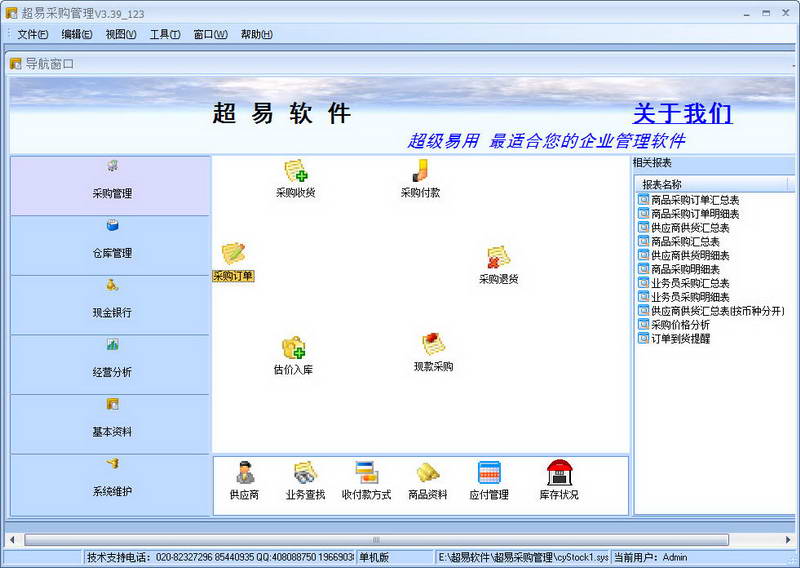Open report 供应商供货汇总表(按币种分开)
Screen dimensions: 800x568
click(x=711, y=311)
